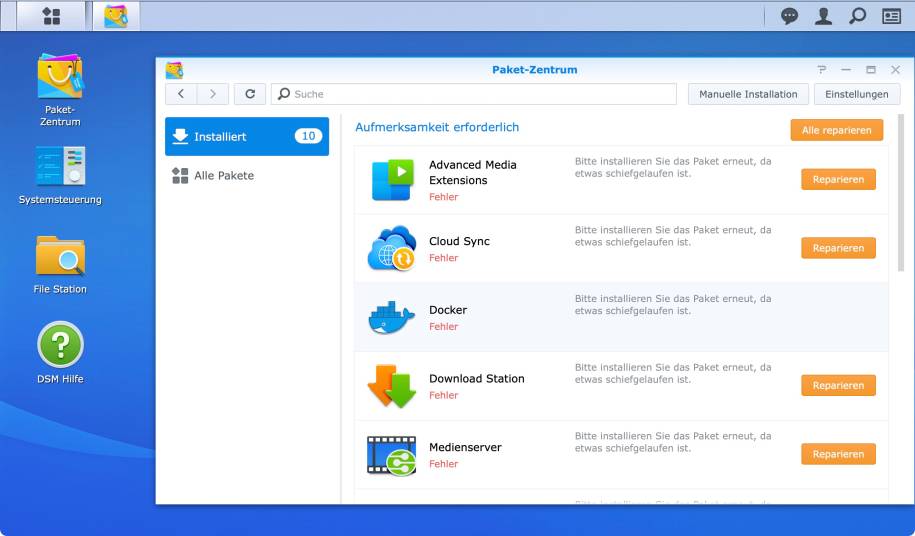915x536 pixels.
Task: Open the Docker whale package icon
Action: pyautogui.click(x=392, y=317)
